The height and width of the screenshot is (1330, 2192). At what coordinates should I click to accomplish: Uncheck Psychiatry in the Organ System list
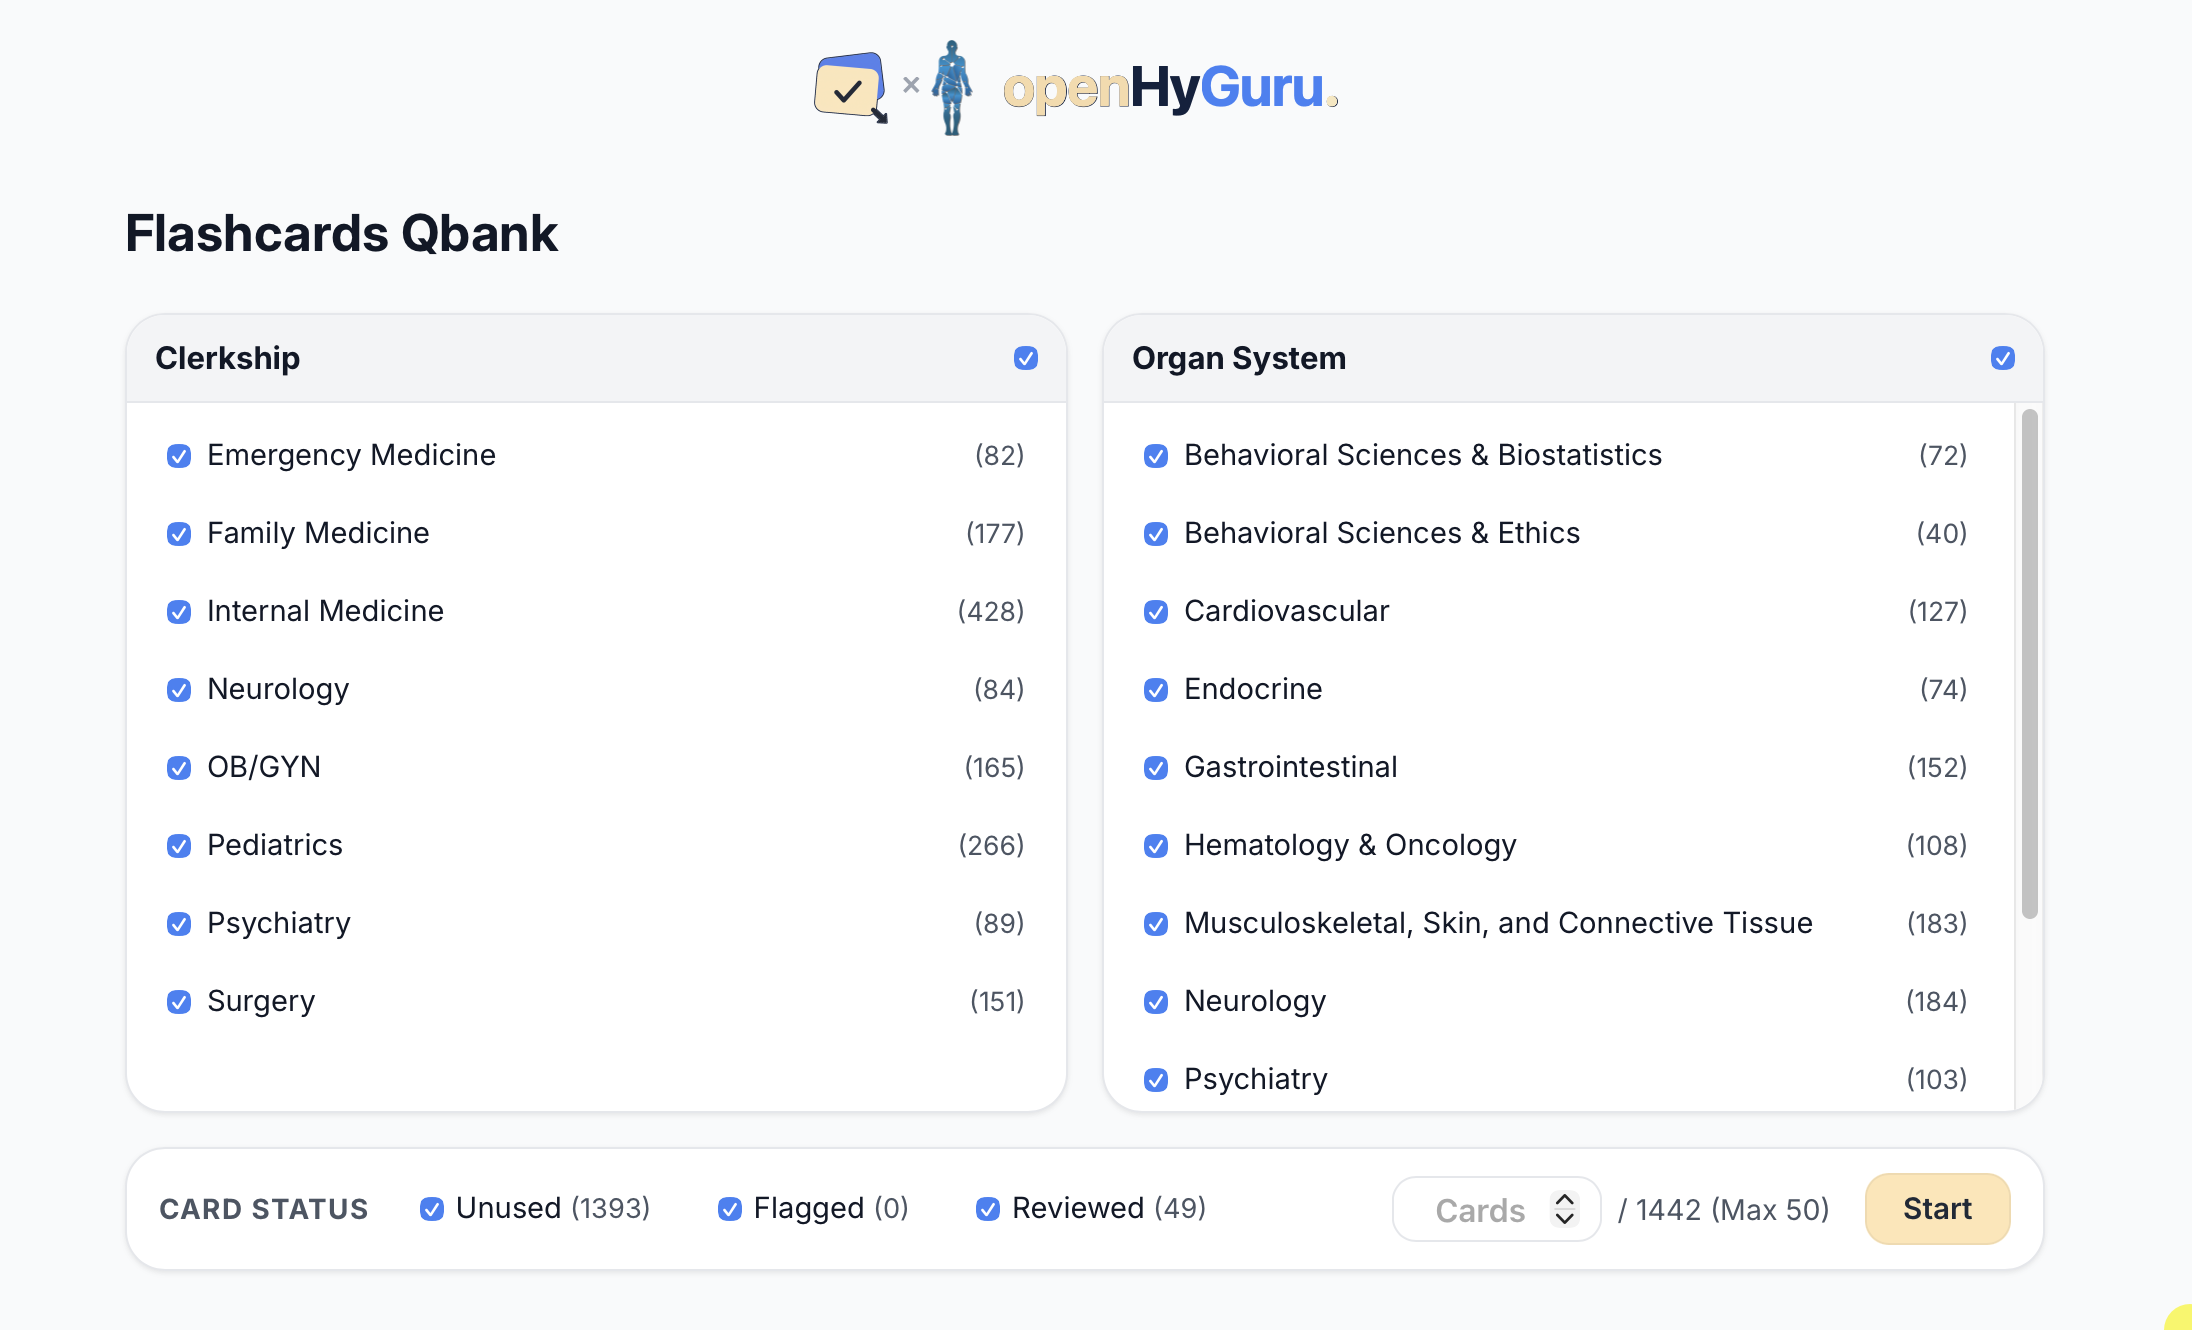1156,1080
